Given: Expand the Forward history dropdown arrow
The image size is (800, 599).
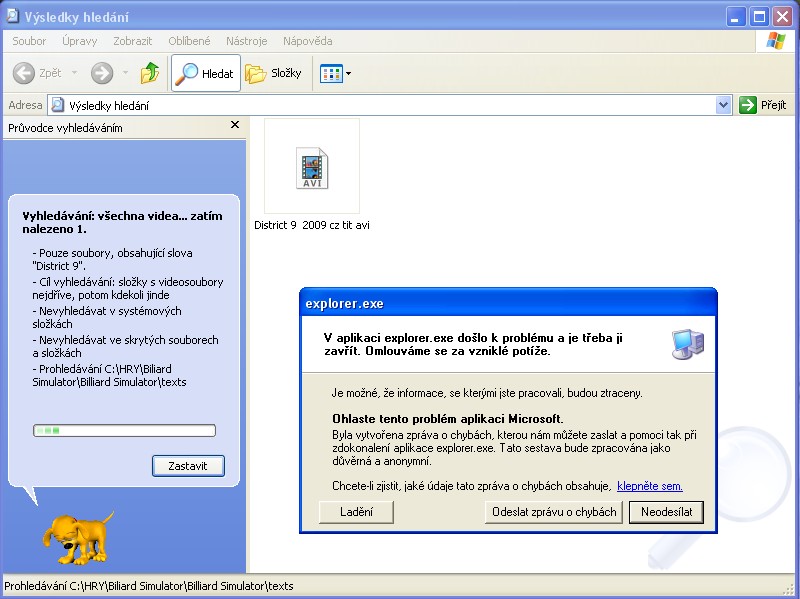Looking at the screenshot, I should [126, 73].
